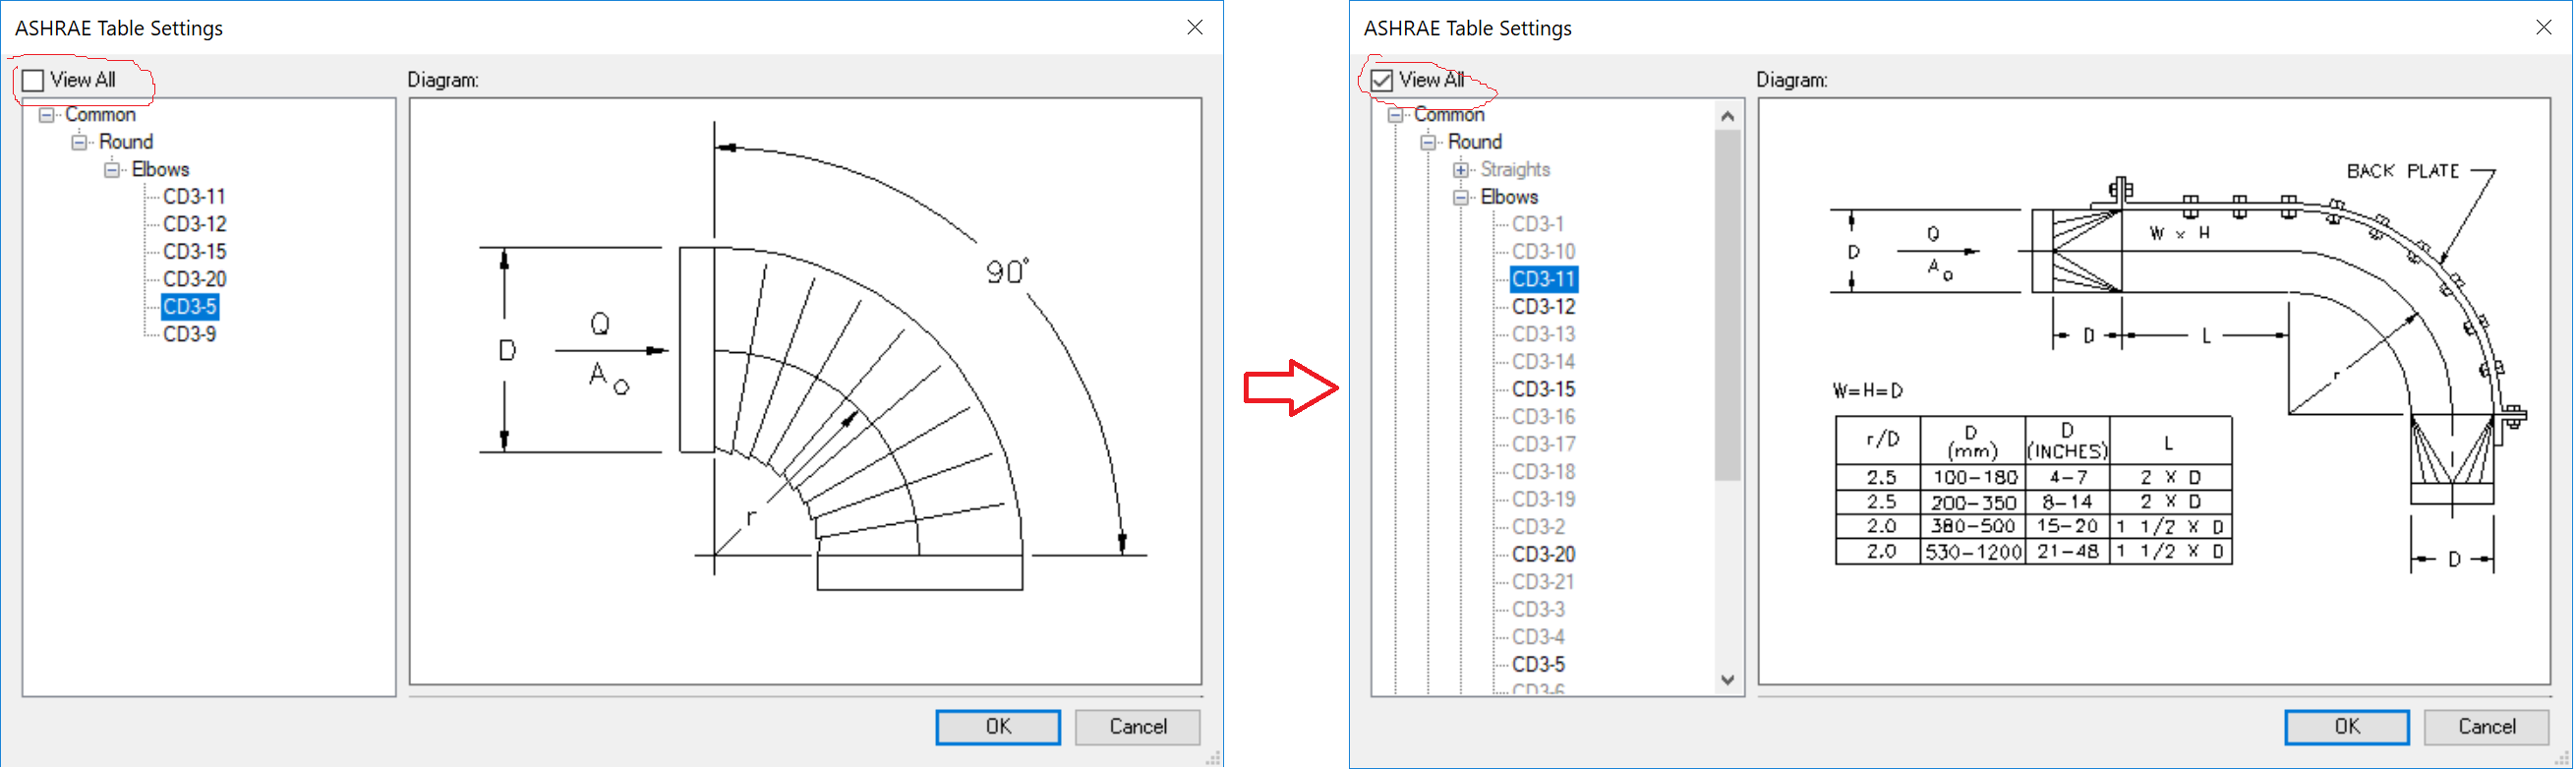Uncheck View All in the right dialog
This screenshot has height=769, width=2576.
click(1382, 80)
